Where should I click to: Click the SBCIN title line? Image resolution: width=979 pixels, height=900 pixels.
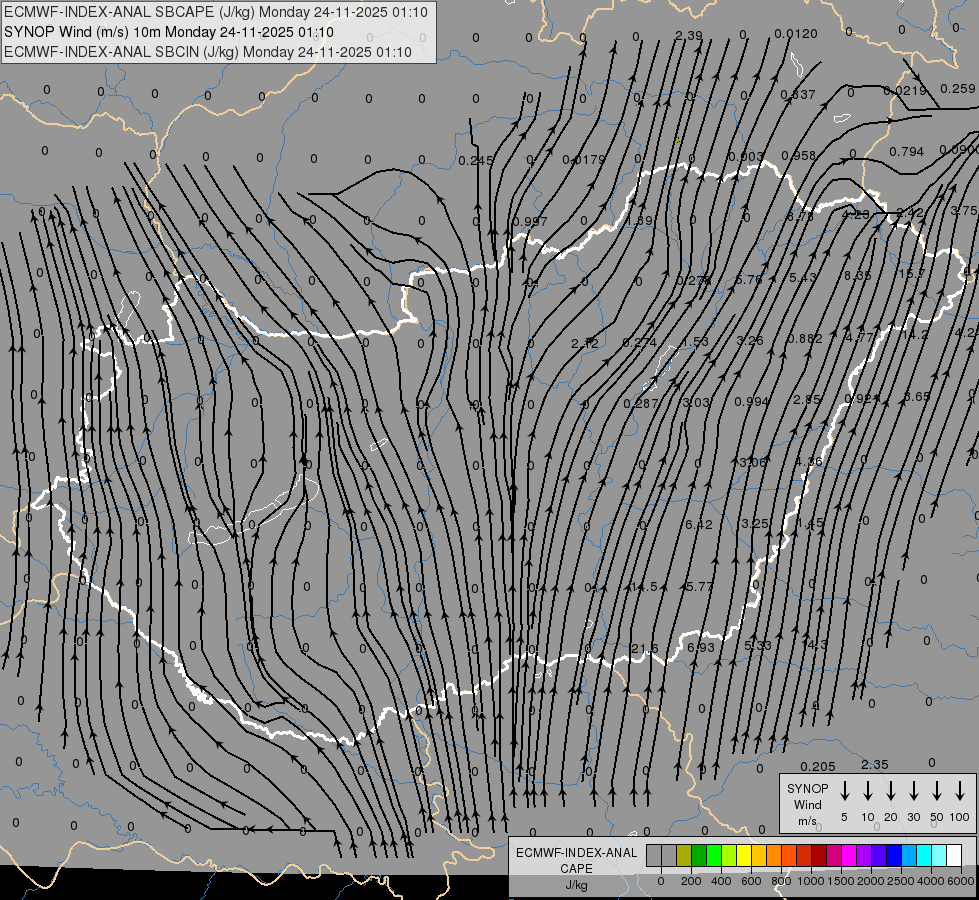(208, 52)
